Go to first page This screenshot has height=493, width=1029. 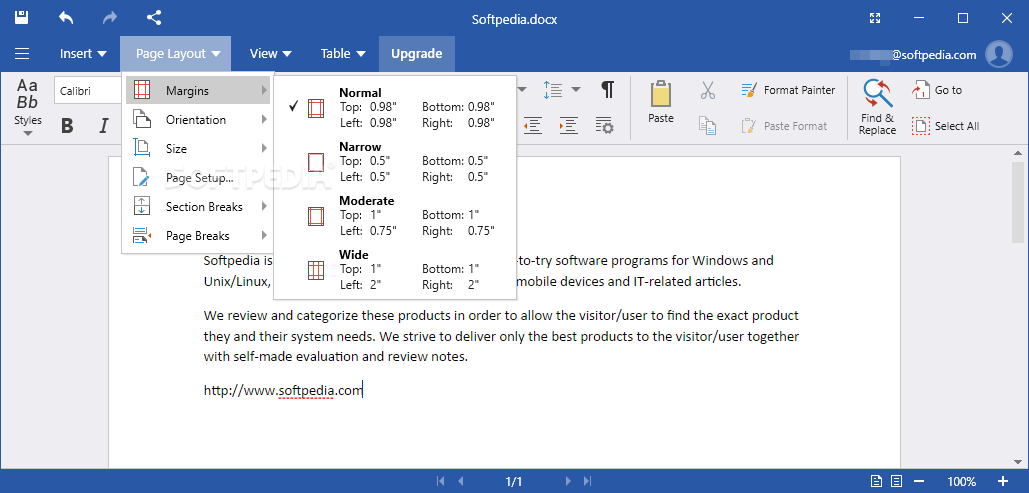tap(440, 481)
